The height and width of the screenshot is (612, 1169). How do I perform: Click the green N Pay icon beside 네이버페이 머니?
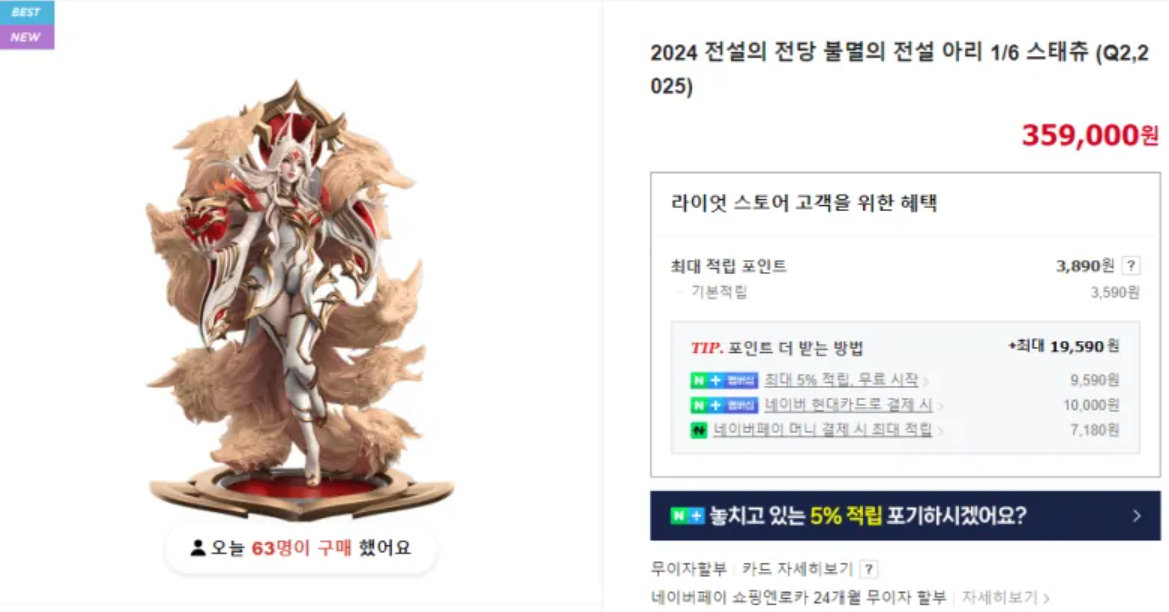pyautogui.click(x=699, y=430)
